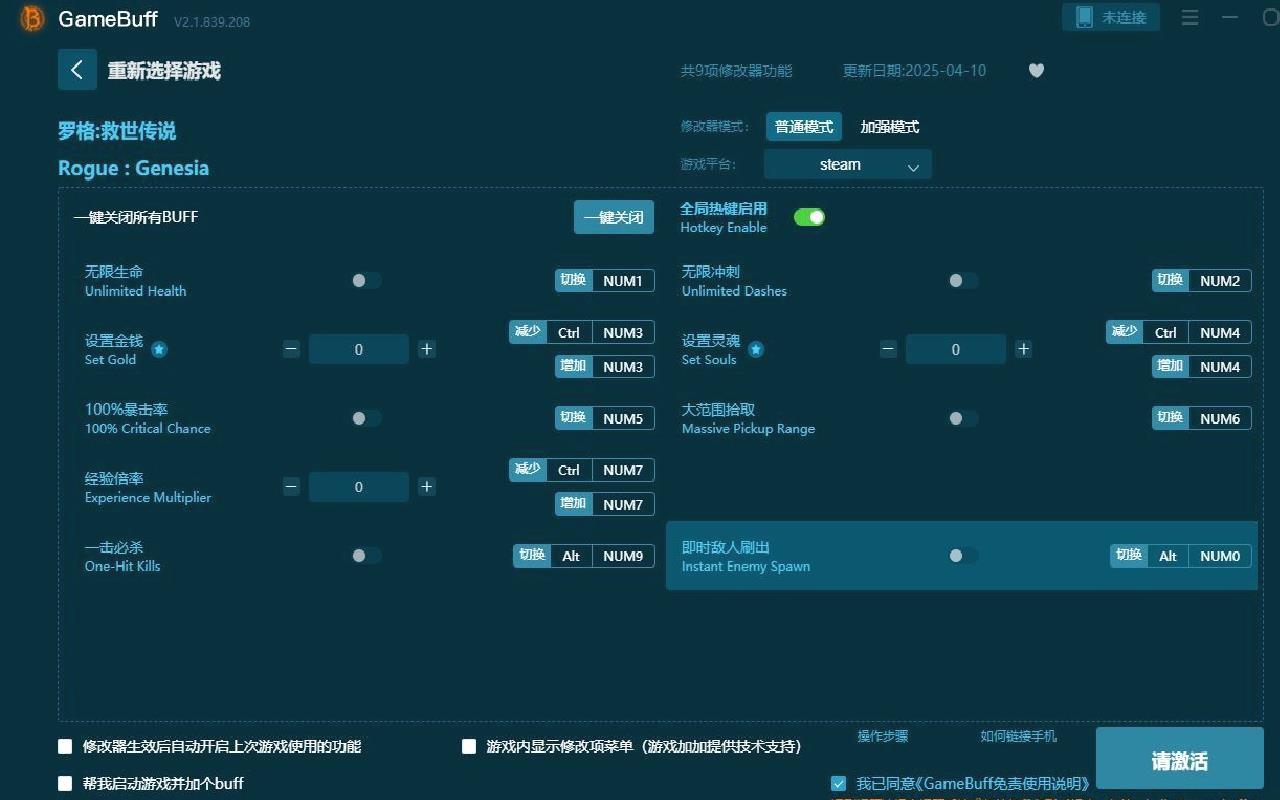Decrease Set Souls value with minus
Viewport: 1280px width, 800px height.
coord(888,349)
